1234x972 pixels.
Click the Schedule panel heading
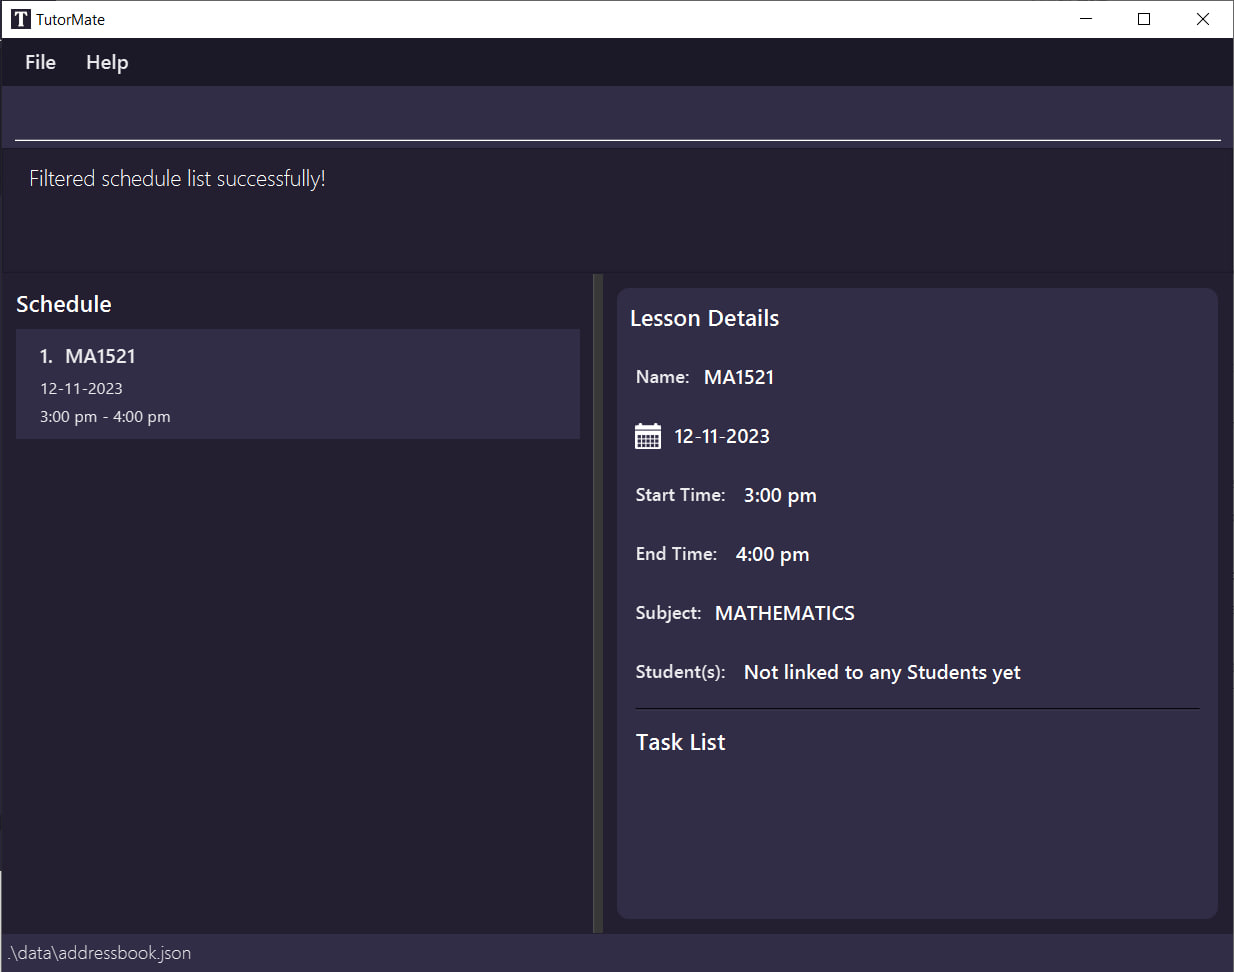point(64,304)
